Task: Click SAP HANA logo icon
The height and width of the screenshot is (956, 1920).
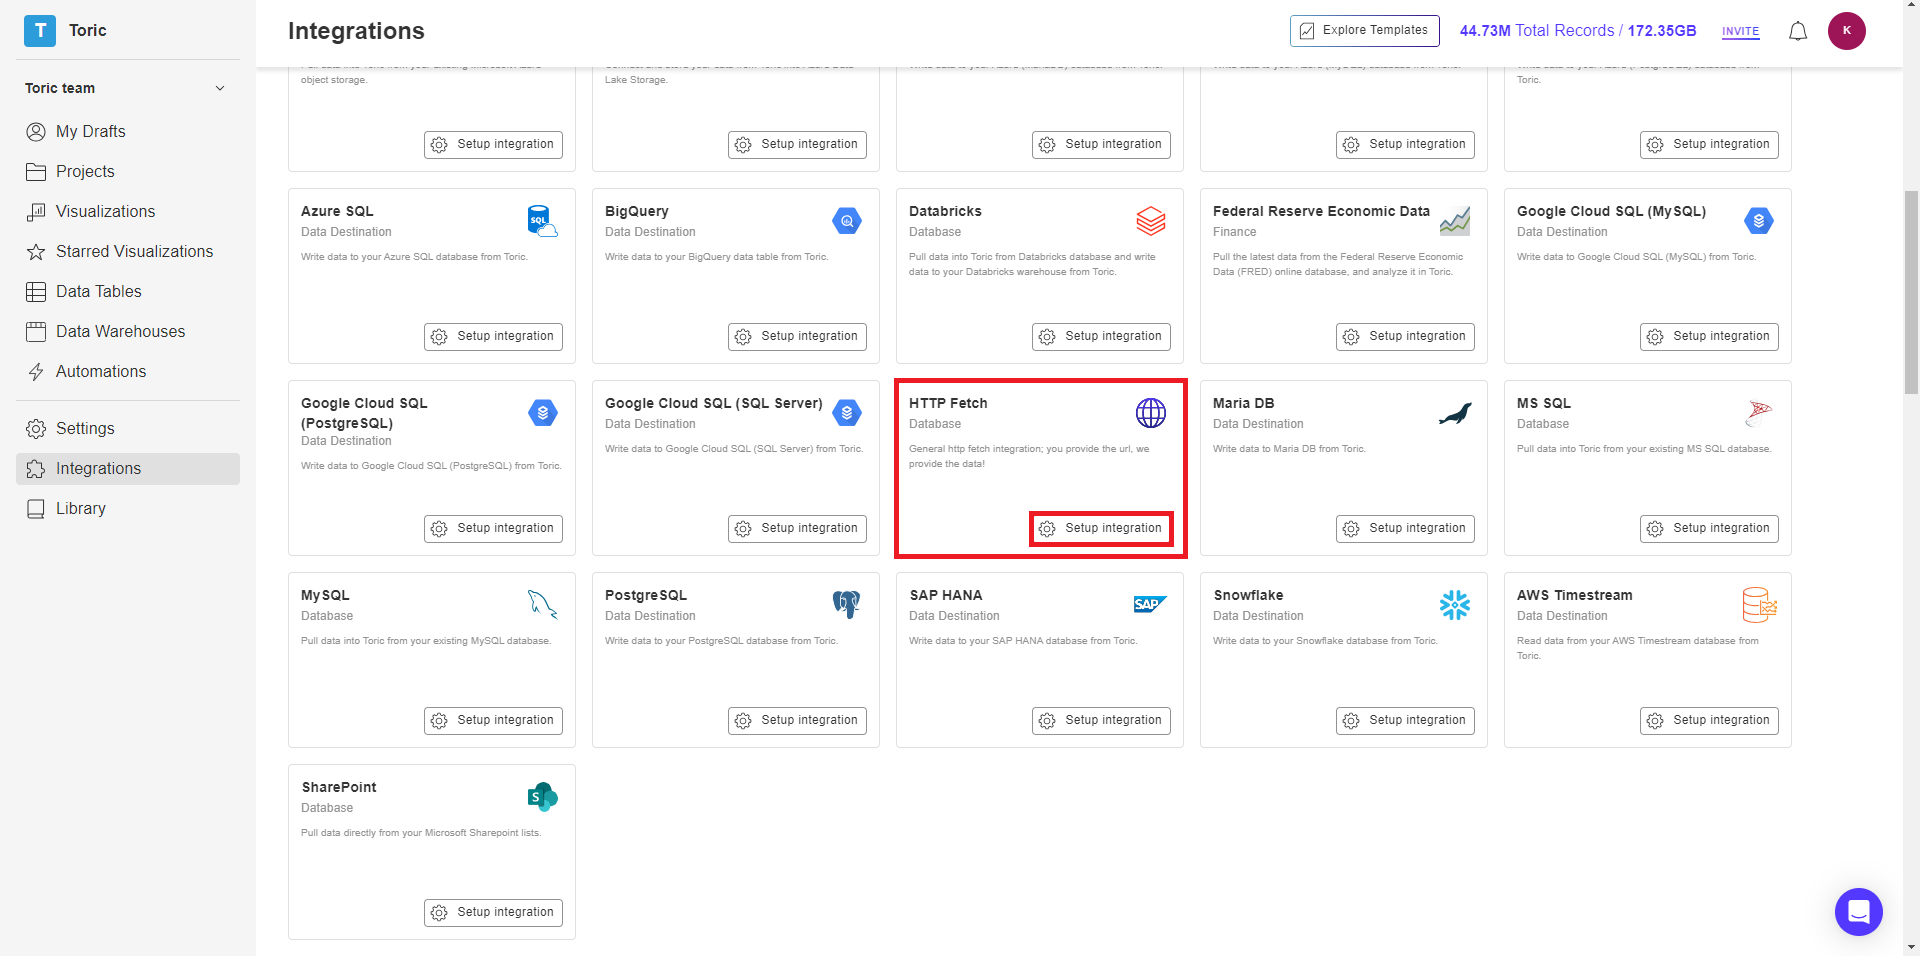Action: point(1150,604)
